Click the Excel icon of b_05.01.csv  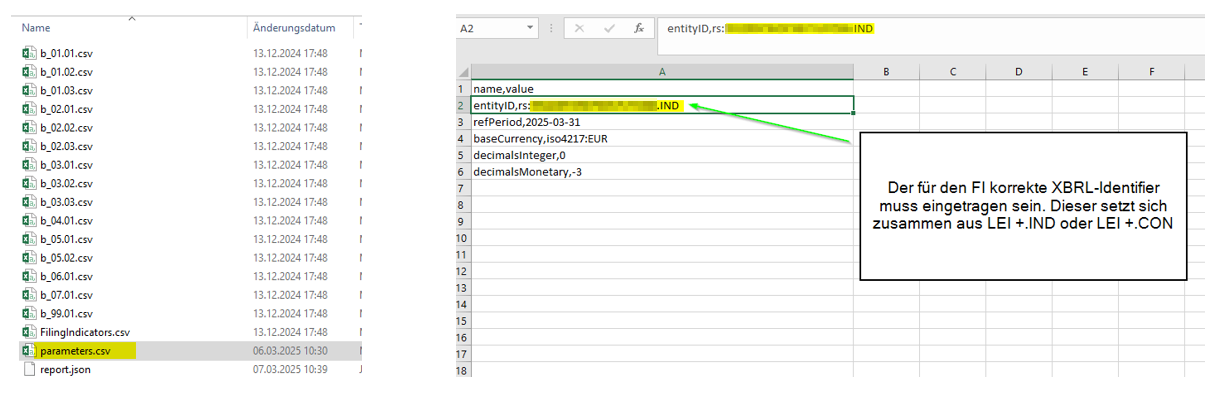pos(29,239)
